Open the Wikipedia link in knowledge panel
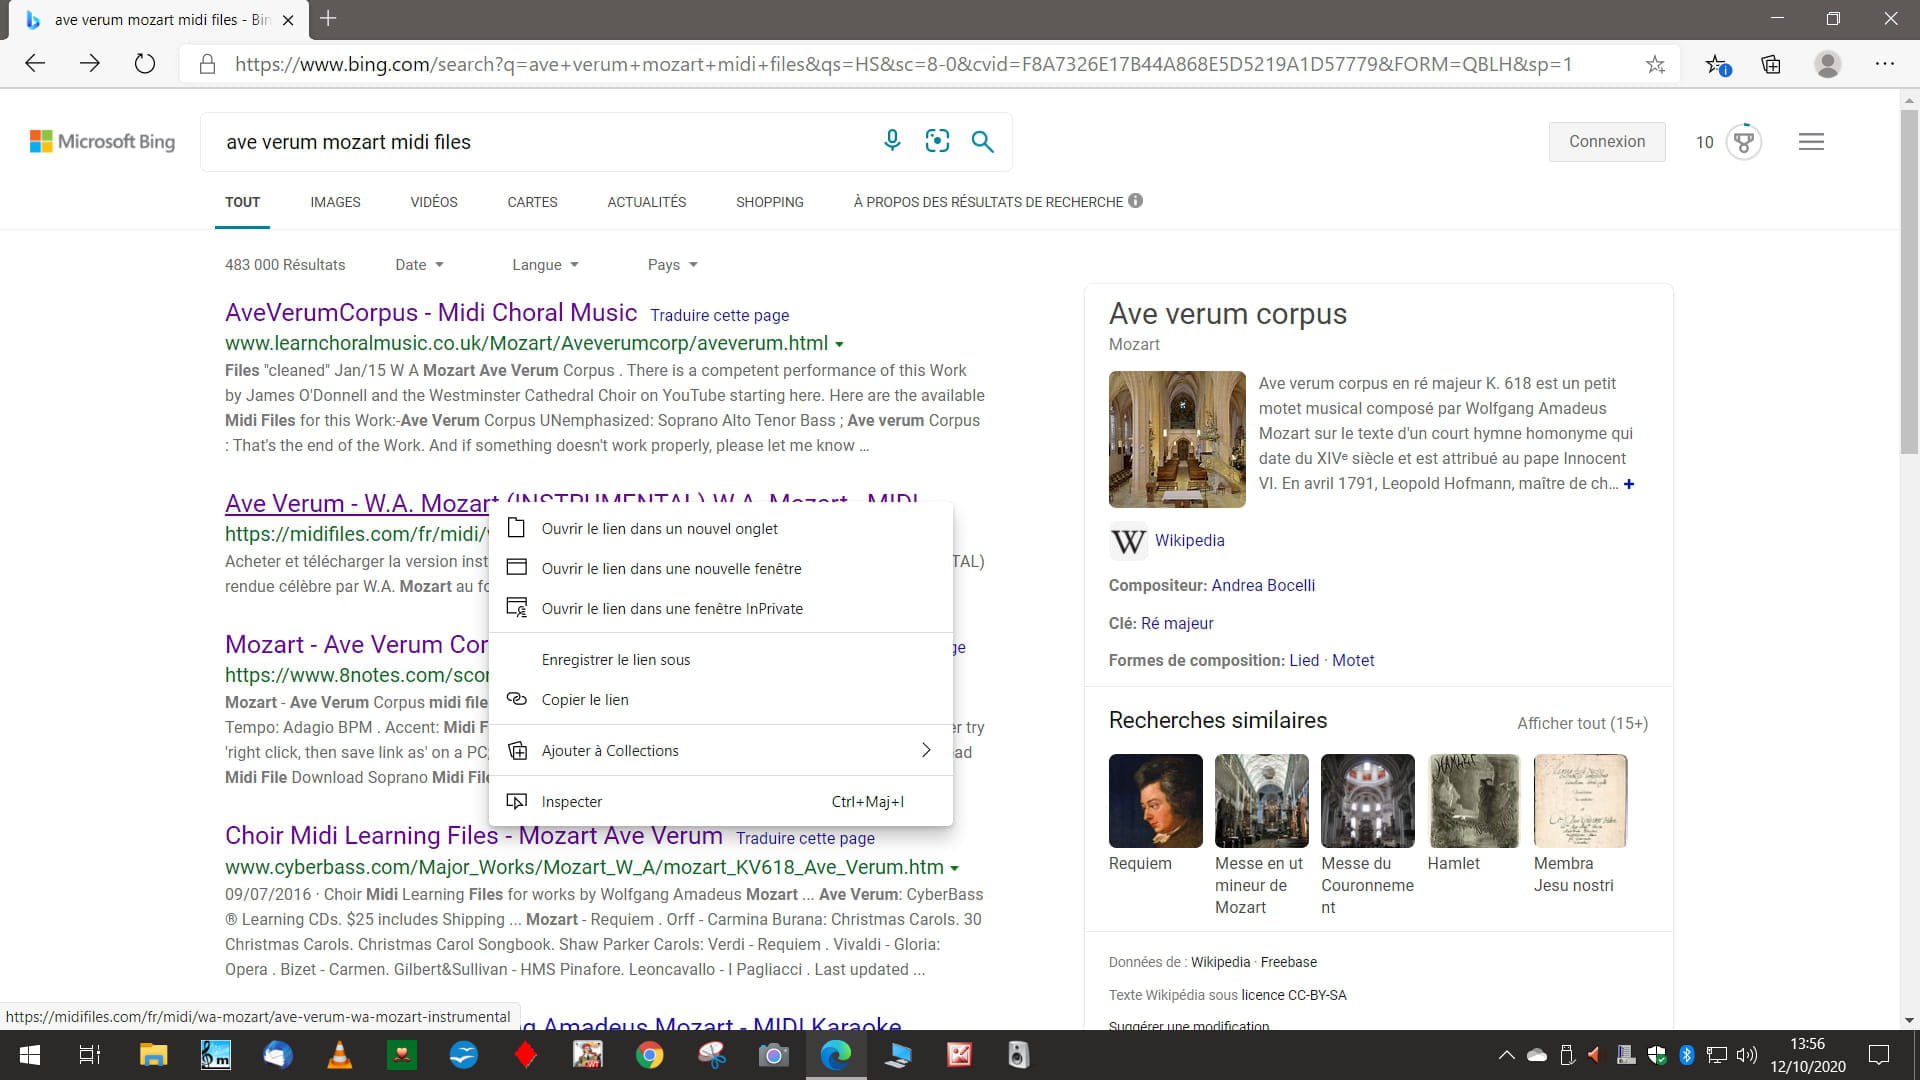This screenshot has height=1080, width=1920. click(x=1189, y=540)
